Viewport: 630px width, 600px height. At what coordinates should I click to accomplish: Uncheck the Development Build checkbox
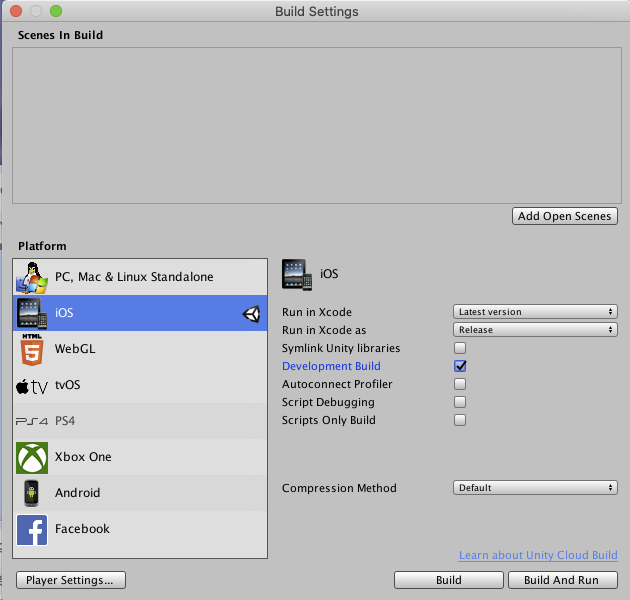coord(460,366)
